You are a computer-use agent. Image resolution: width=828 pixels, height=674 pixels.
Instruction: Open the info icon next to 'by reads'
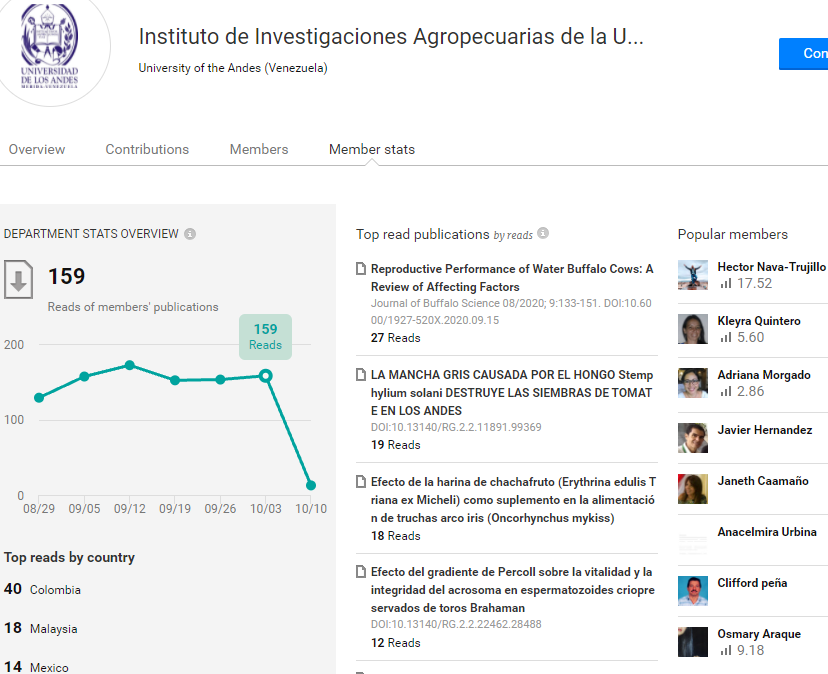coord(543,233)
